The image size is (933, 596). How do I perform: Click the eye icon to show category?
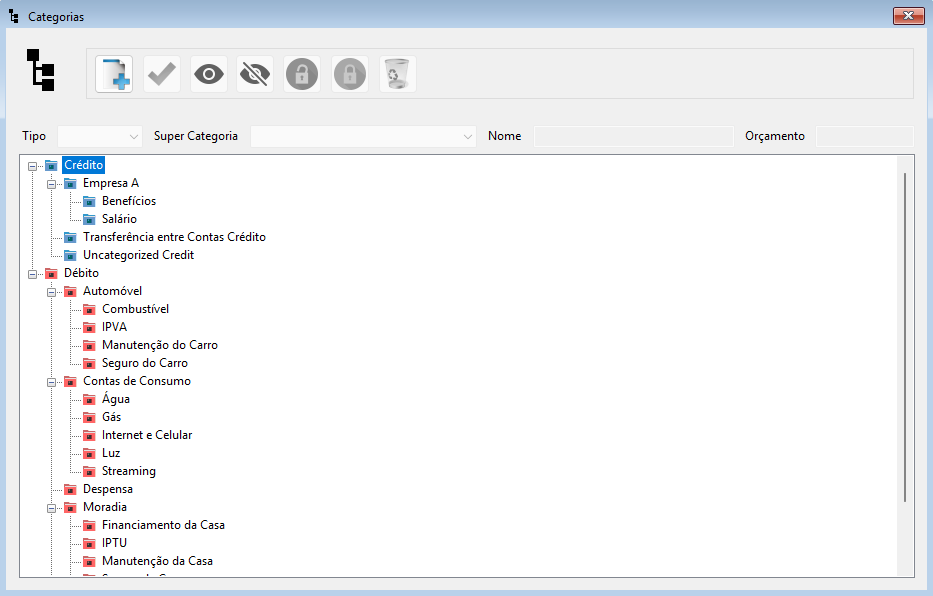click(209, 75)
